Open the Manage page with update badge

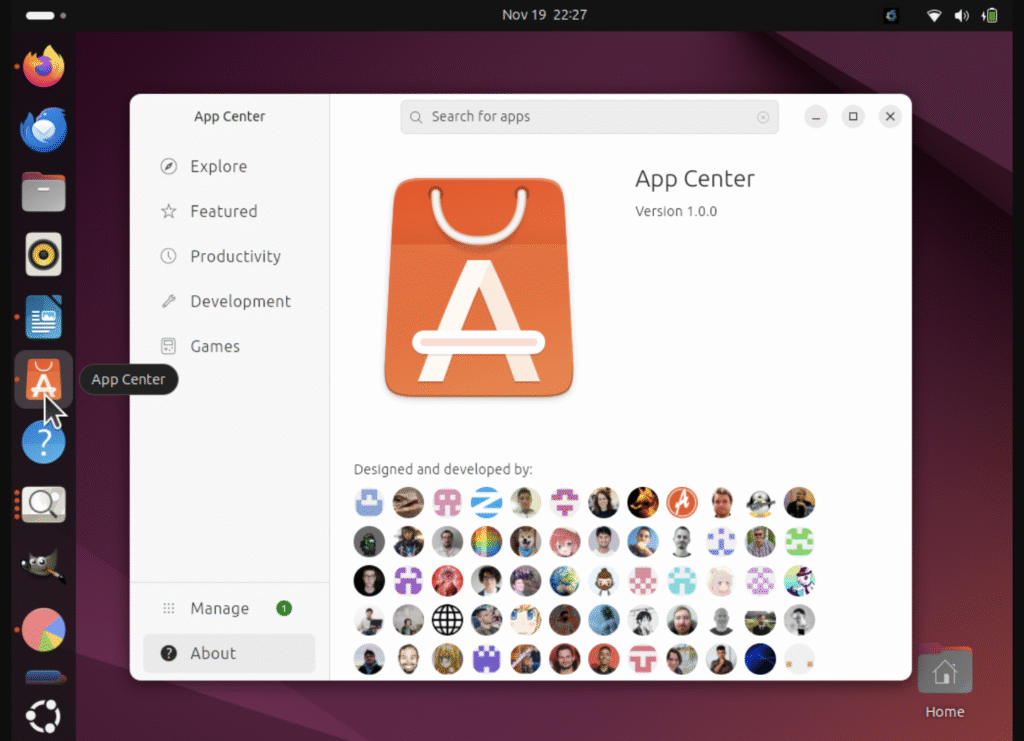[219, 609]
